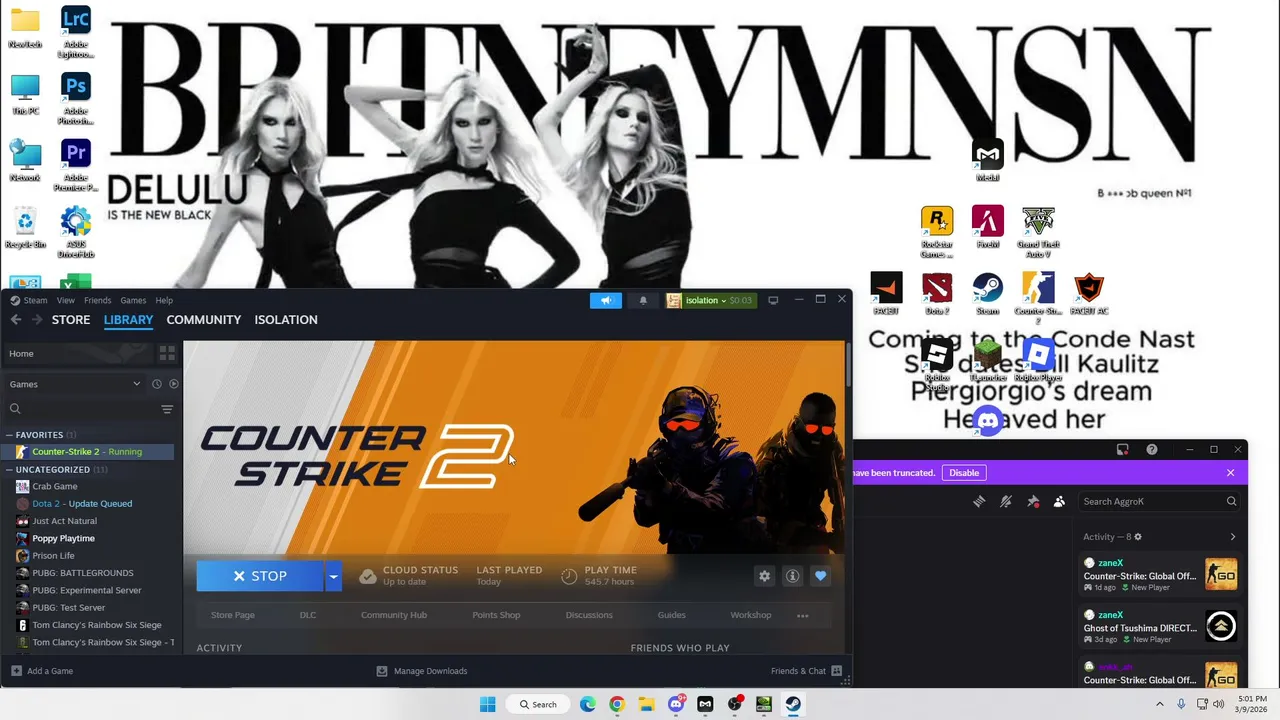Image resolution: width=1280 pixels, height=720 pixels.
Task: Open Medal app in taskbar
Action: tap(705, 704)
